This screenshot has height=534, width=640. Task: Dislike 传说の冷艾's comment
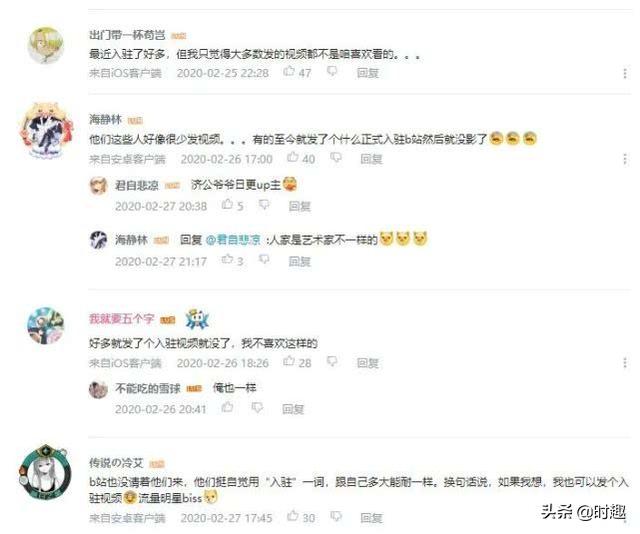pyautogui.click(x=336, y=517)
